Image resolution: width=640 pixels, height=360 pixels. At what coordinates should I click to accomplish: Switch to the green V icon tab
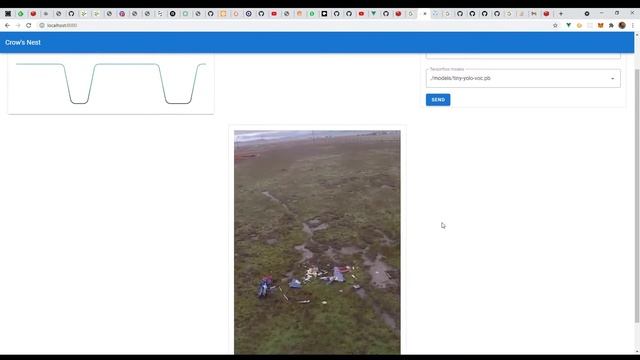[373, 13]
